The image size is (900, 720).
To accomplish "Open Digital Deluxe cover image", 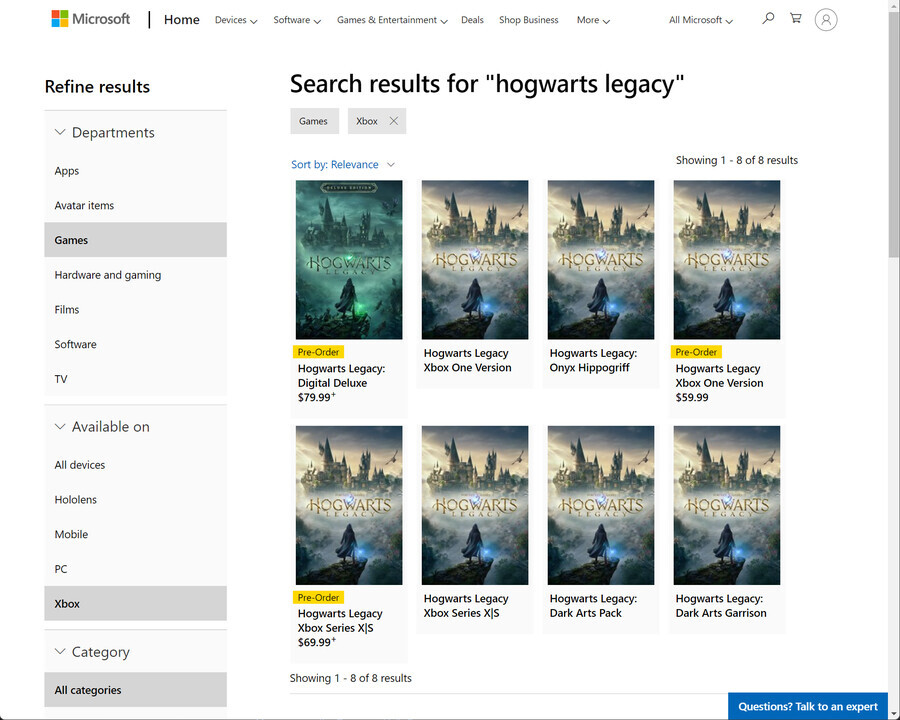I will coord(349,260).
